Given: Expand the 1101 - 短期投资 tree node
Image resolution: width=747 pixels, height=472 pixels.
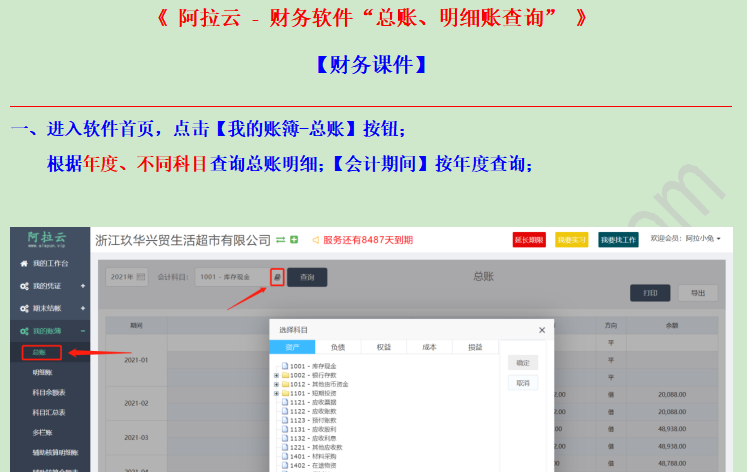Looking at the screenshot, I should pyautogui.click(x=276, y=393).
